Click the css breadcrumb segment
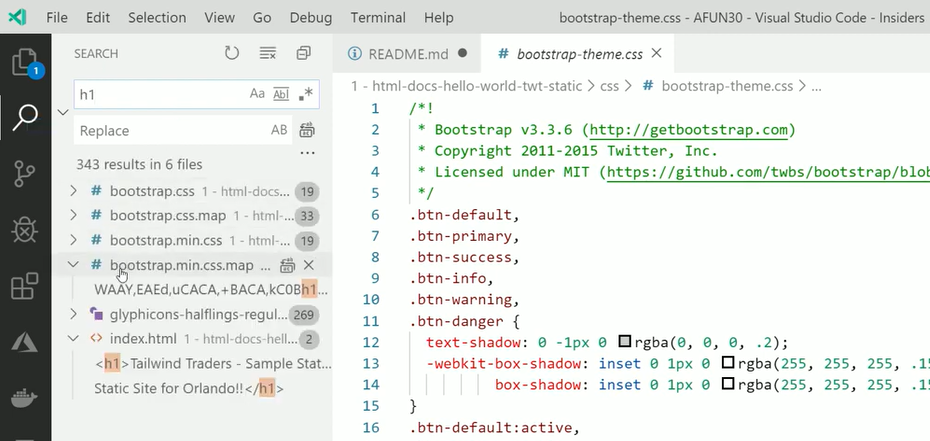This screenshot has width=930, height=441. click(x=609, y=87)
